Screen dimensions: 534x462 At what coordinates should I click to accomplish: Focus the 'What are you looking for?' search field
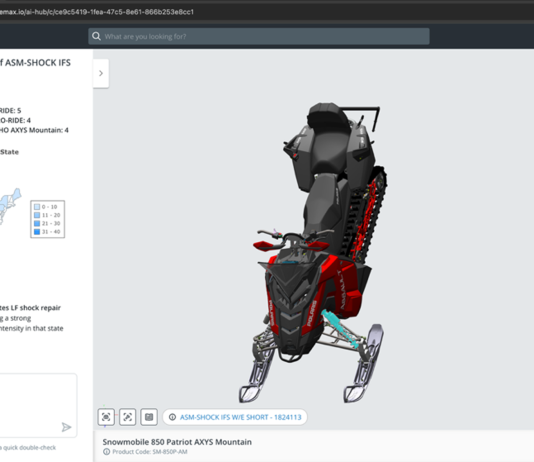click(259, 36)
